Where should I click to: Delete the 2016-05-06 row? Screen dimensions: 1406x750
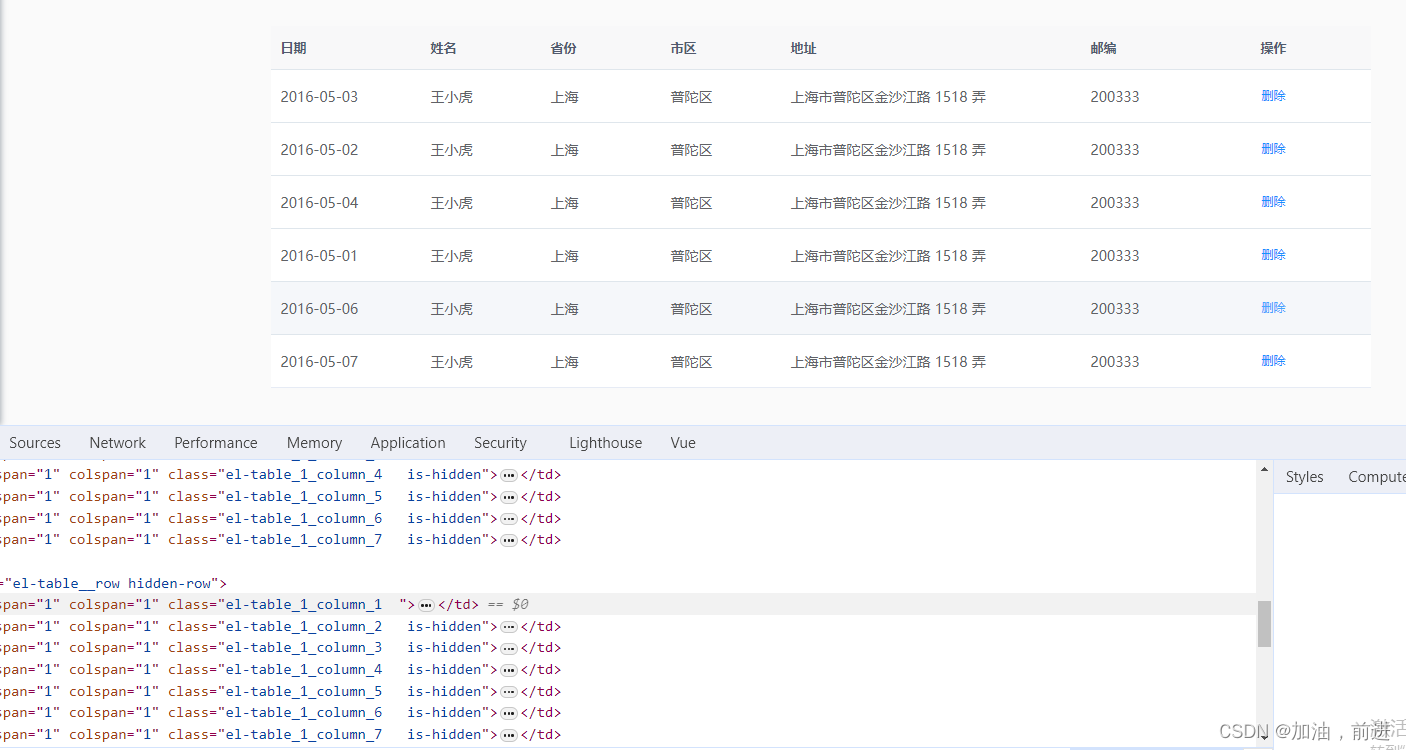pos(1273,308)
